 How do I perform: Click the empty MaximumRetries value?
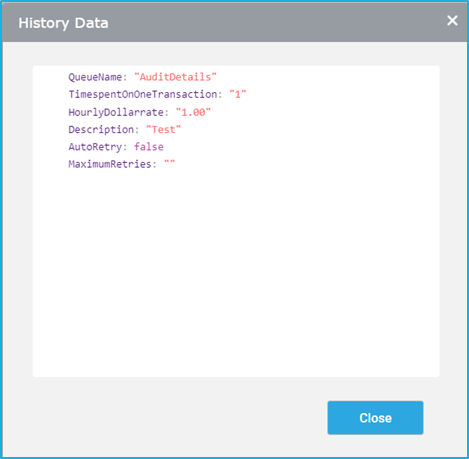point(169,163)
